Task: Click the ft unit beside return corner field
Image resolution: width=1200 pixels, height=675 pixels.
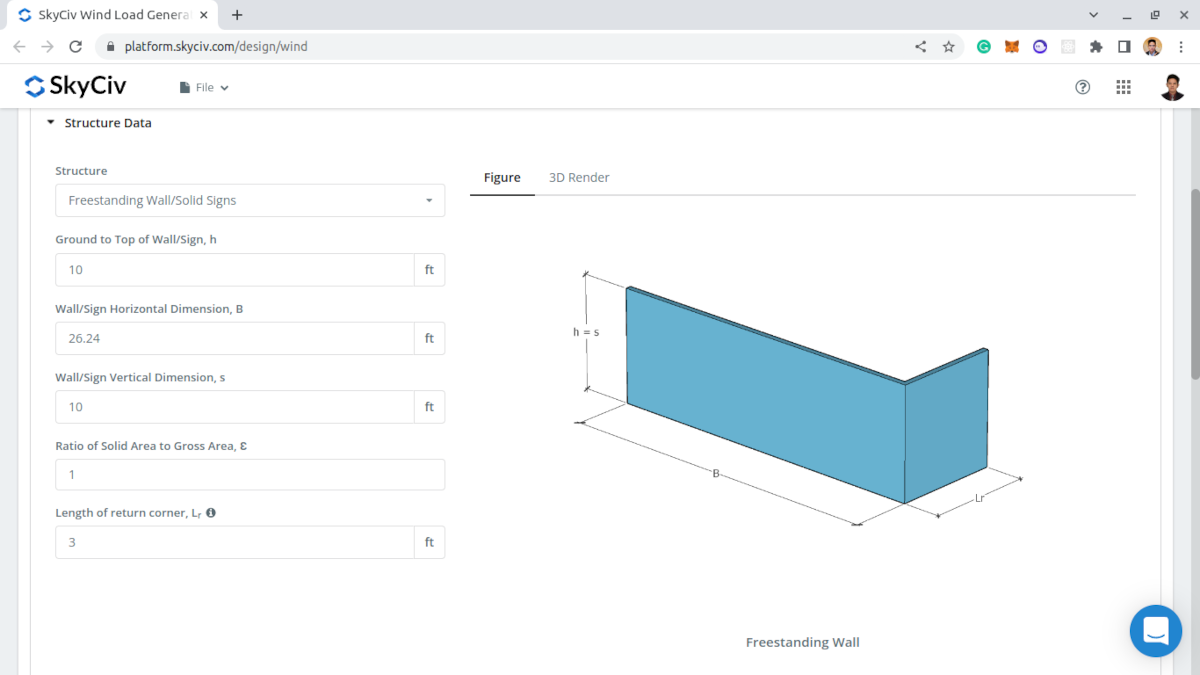Action: [429, 542]
